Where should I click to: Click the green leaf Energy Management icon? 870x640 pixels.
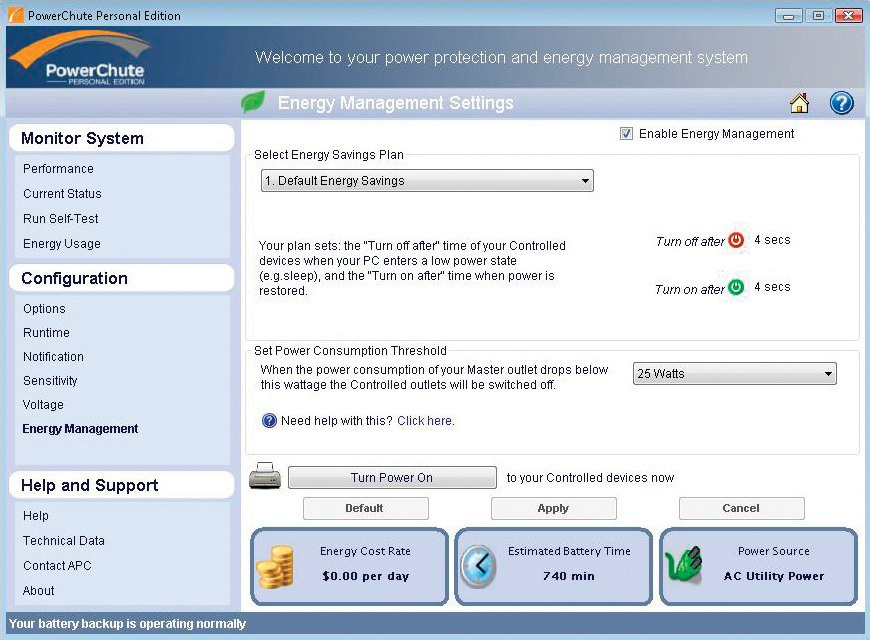[253, 102]
